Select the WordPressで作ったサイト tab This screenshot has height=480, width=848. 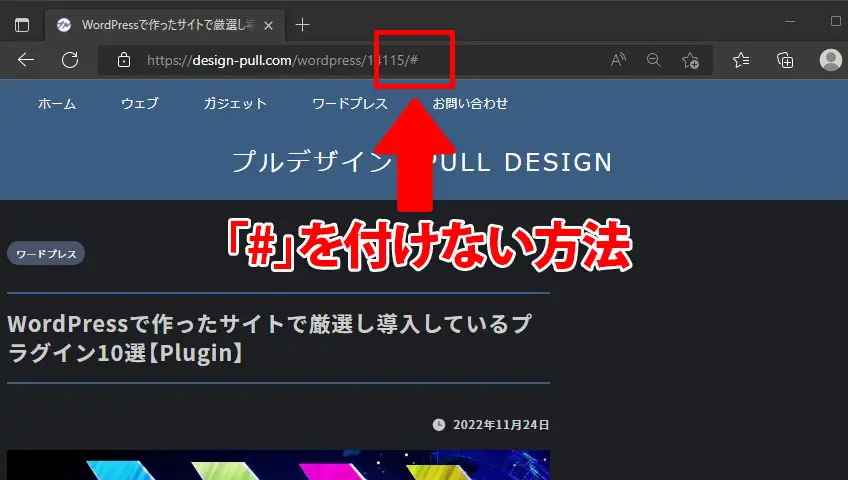pyautogui.click(x=165, y=25)
